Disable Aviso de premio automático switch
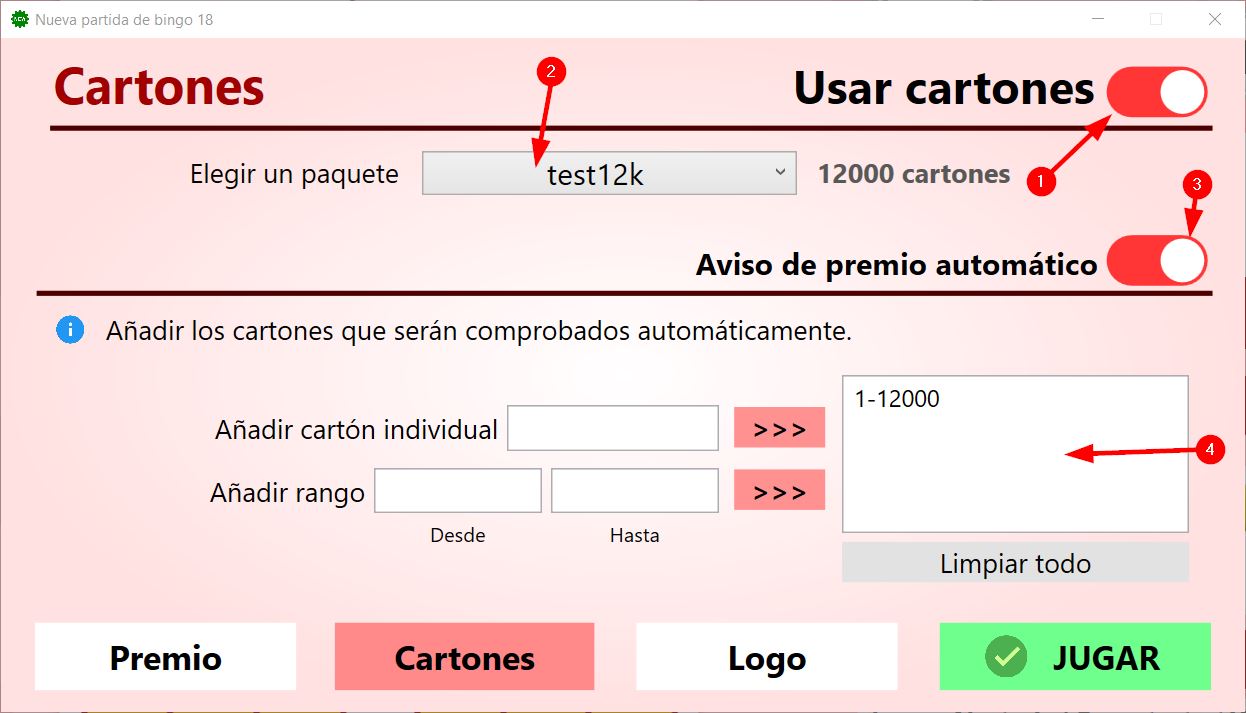Image resolution: width=1246 pixels, height=713 pixels. coord(1157,261)
